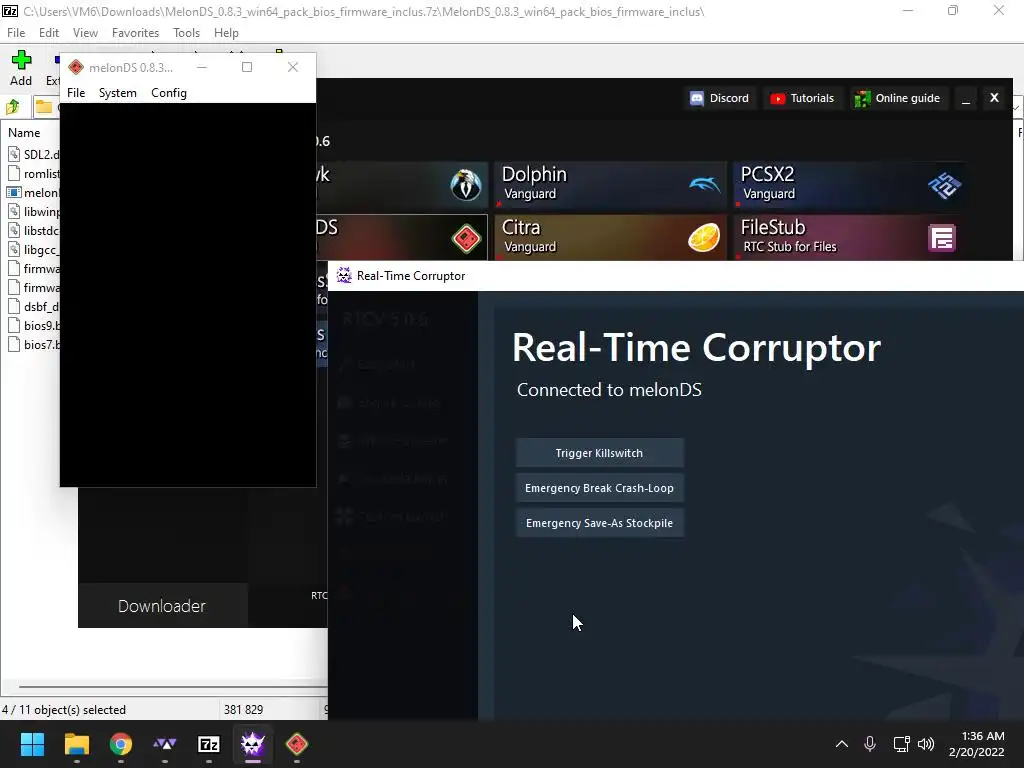1024x768 pixels.
Task: Open the Tutorials link in RTC launcher
Action: tap(803, 98)
